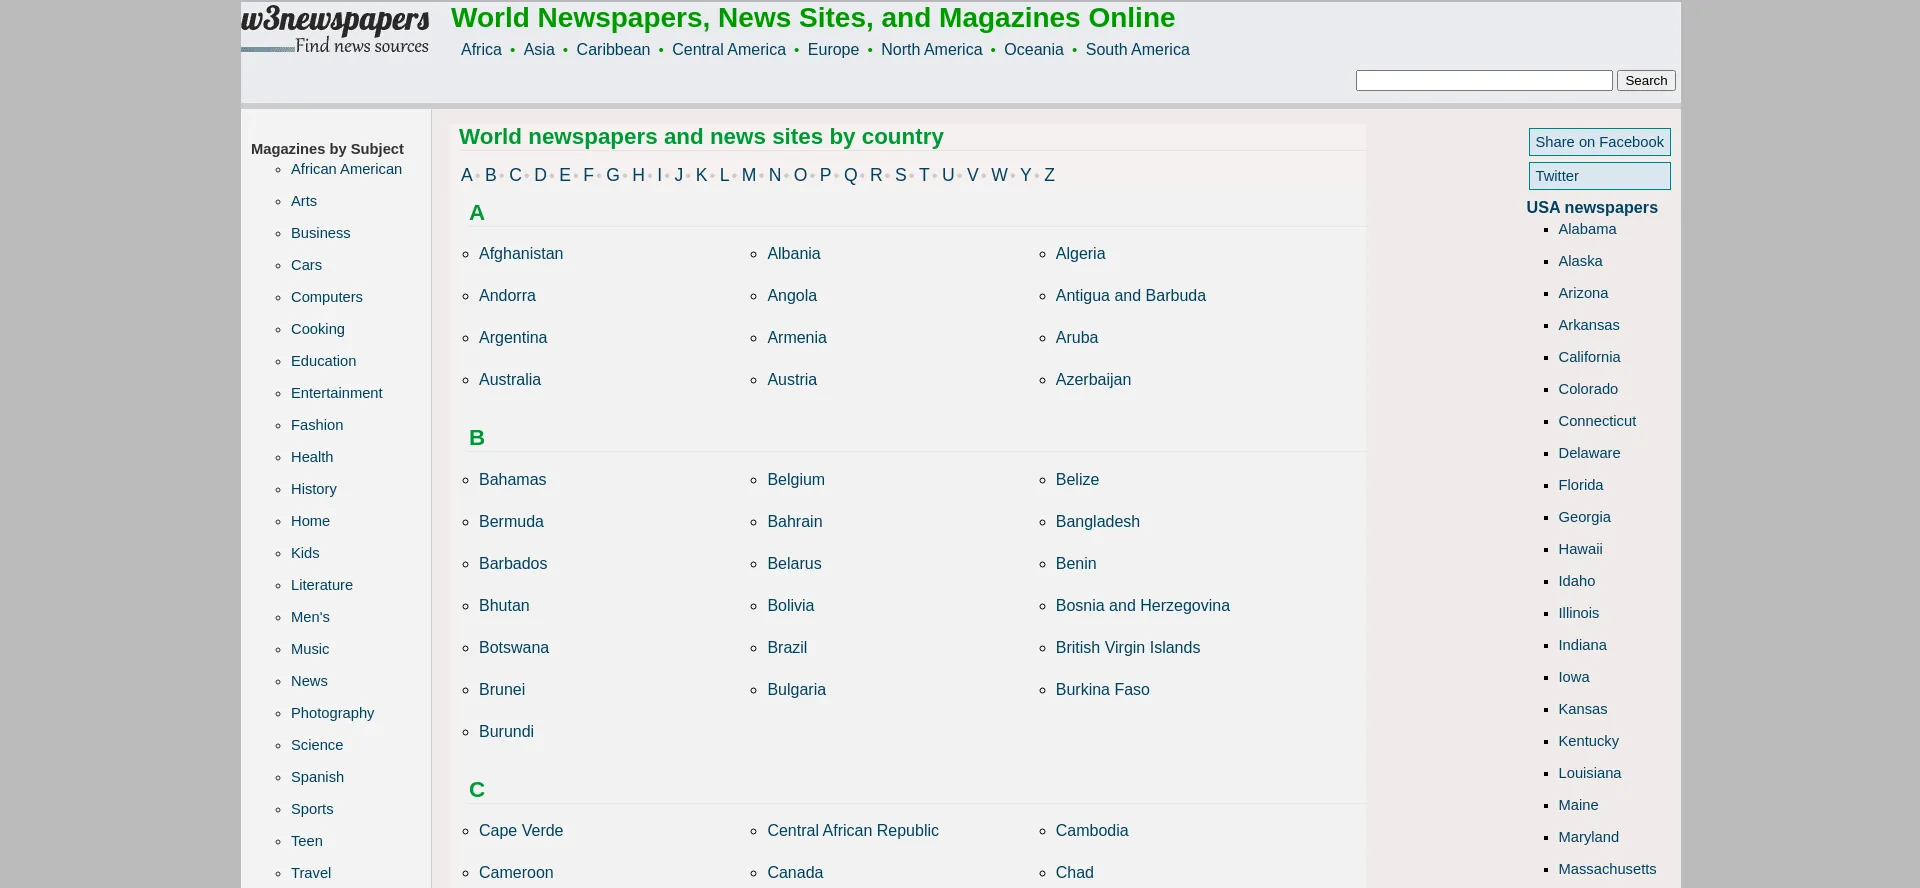Click the Twitter share button
The height and width of the screenshot is (888, 1920).
1599,176
